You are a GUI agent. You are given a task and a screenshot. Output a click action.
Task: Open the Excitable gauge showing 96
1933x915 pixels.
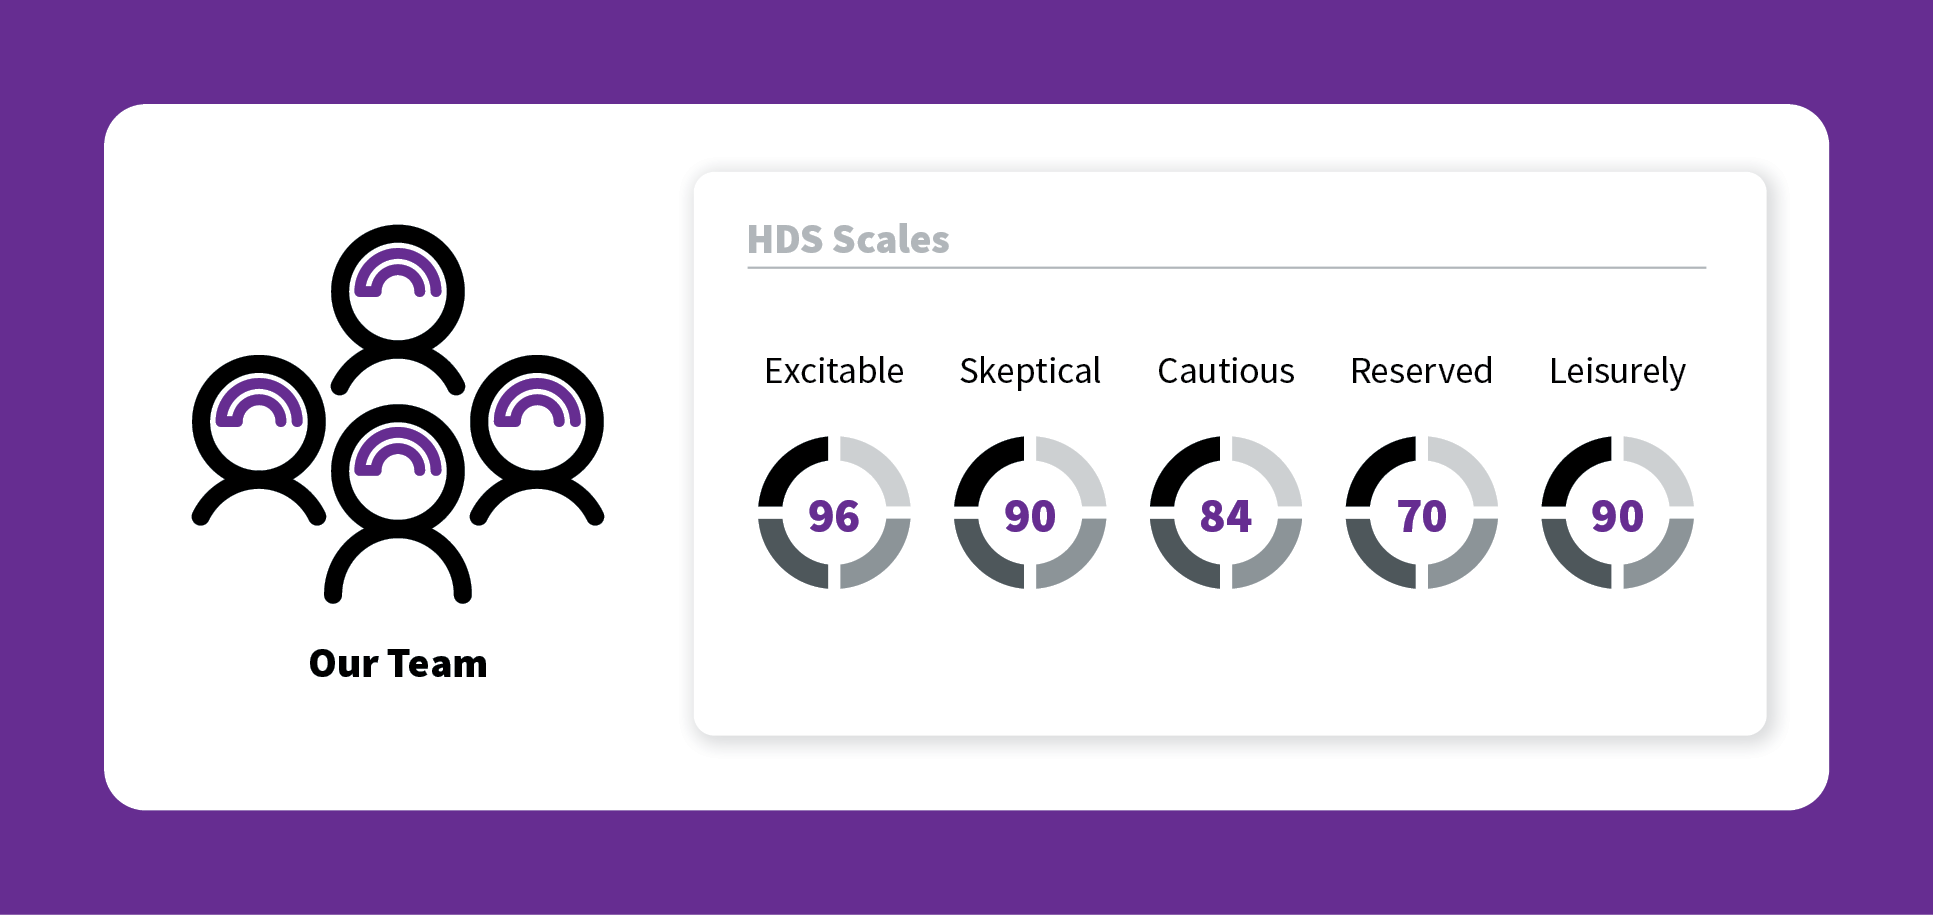tap(834, 512)
